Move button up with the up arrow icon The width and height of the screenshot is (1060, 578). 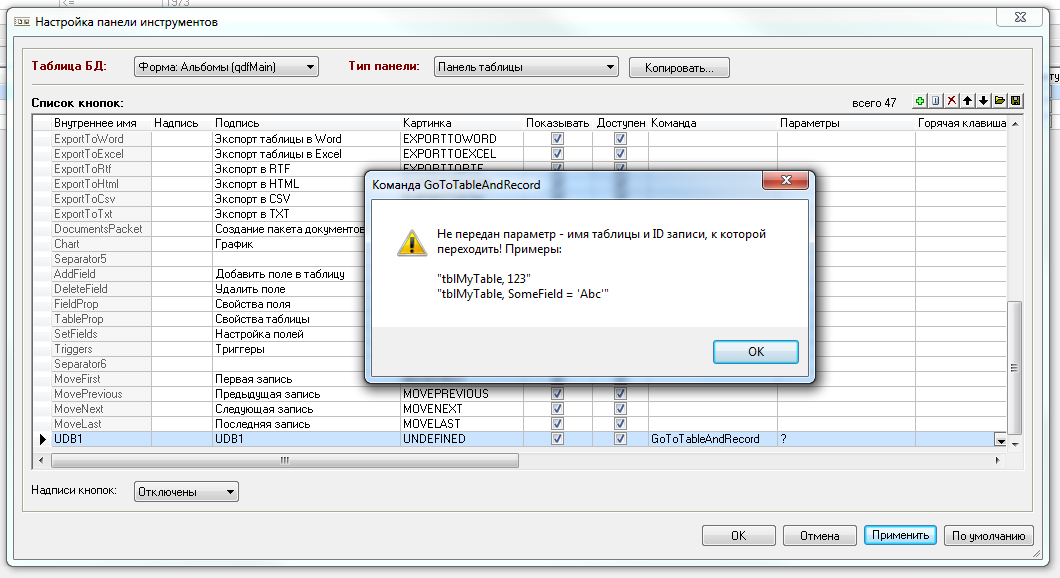point(968,101)
